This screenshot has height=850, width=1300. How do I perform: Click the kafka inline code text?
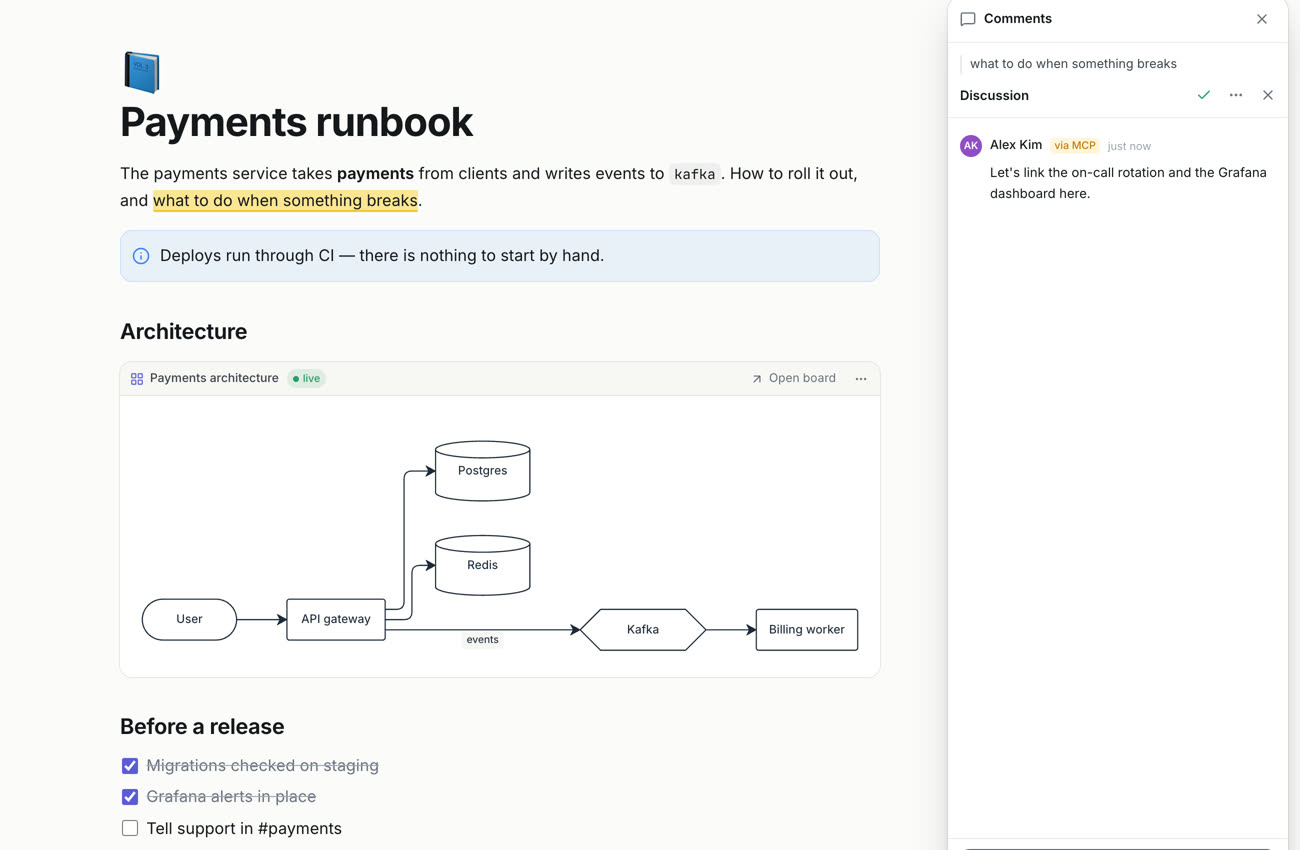point(694,174)
